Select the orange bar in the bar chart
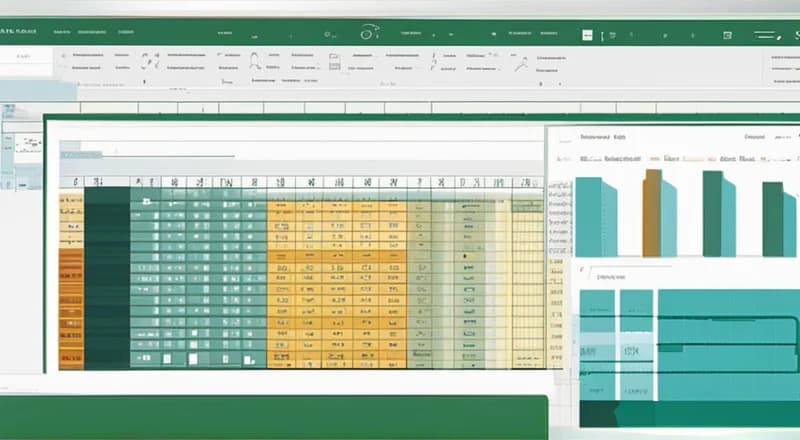 pos(652,212)
